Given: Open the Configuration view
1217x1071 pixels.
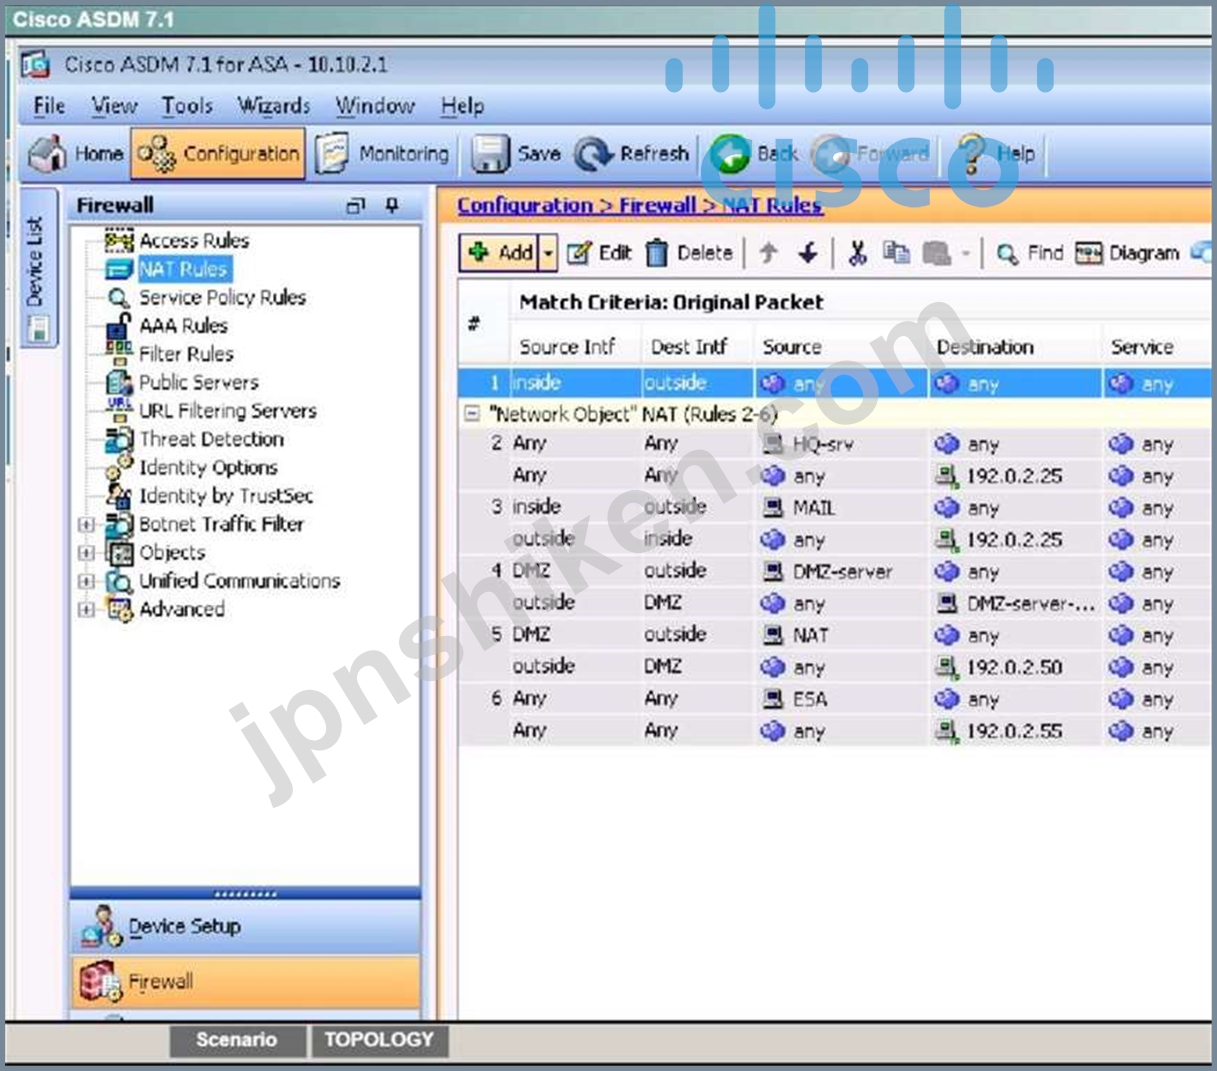Looking at the screenshot, I should tap(218, 153).
